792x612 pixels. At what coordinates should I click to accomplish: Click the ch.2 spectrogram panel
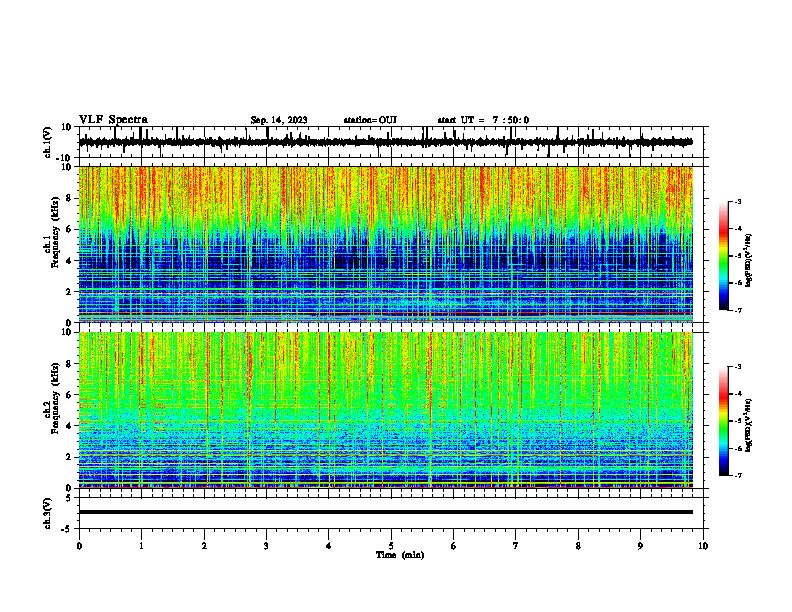click(386, 410)
